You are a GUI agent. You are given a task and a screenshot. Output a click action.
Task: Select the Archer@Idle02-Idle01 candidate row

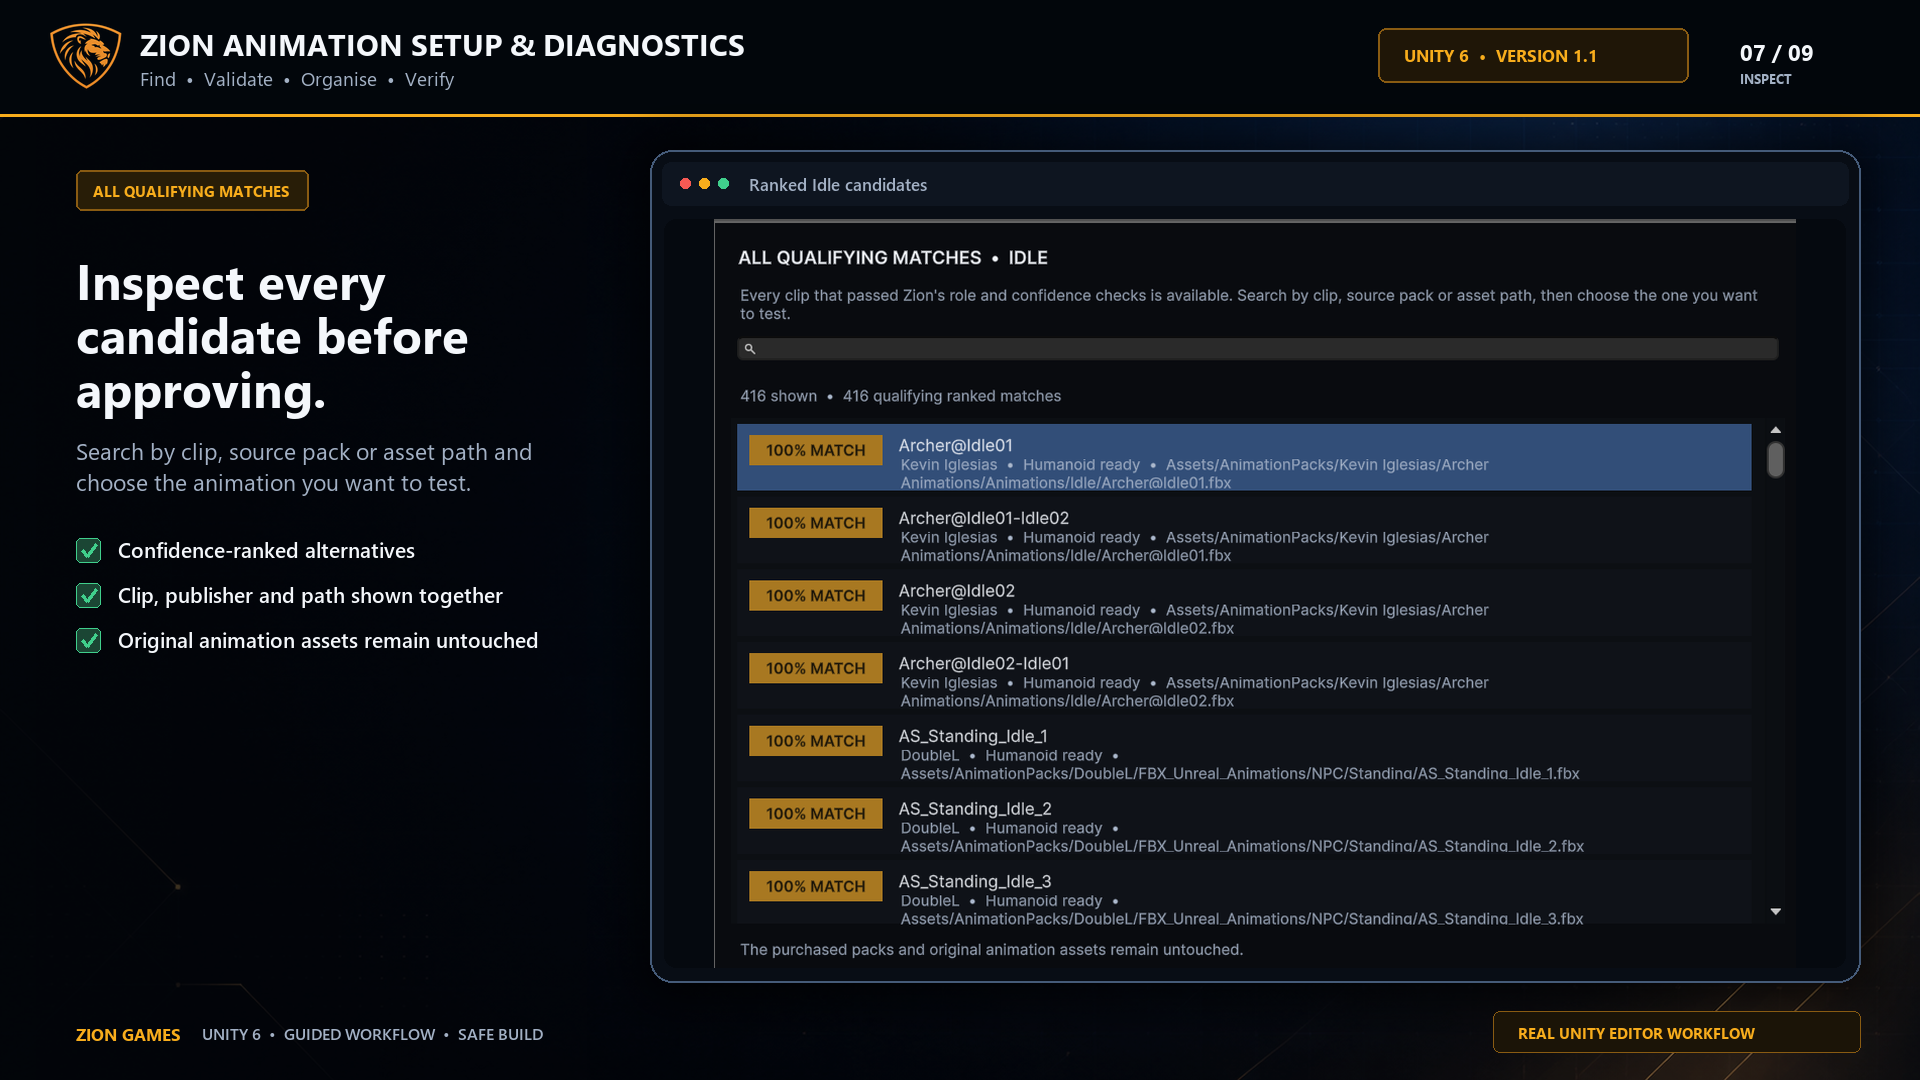tap(1244, 676)
